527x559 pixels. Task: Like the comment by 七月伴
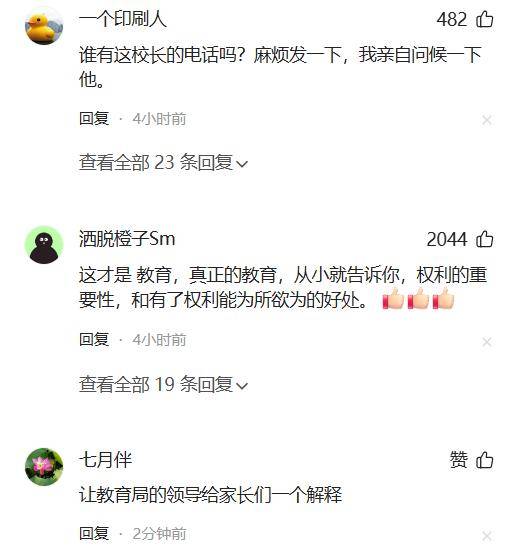click(x=485, y=460)
